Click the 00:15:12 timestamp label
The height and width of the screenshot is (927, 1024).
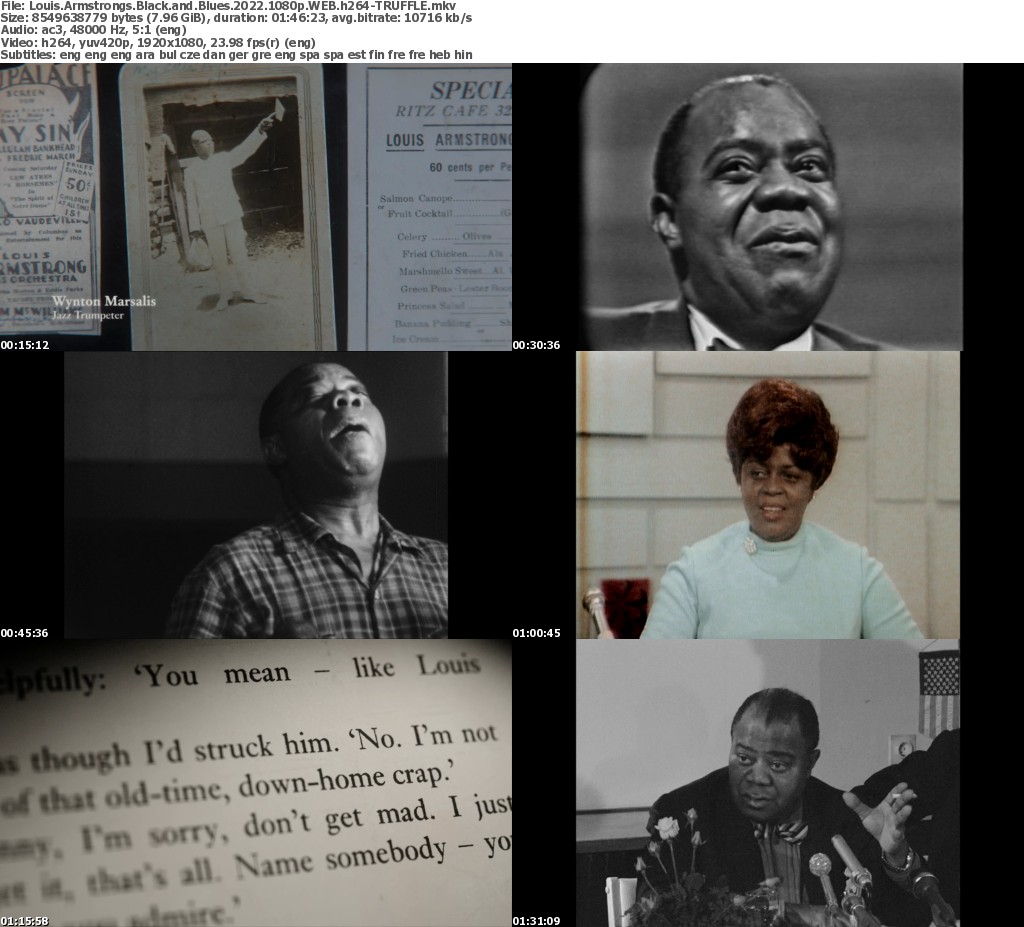tap(25, 345)
